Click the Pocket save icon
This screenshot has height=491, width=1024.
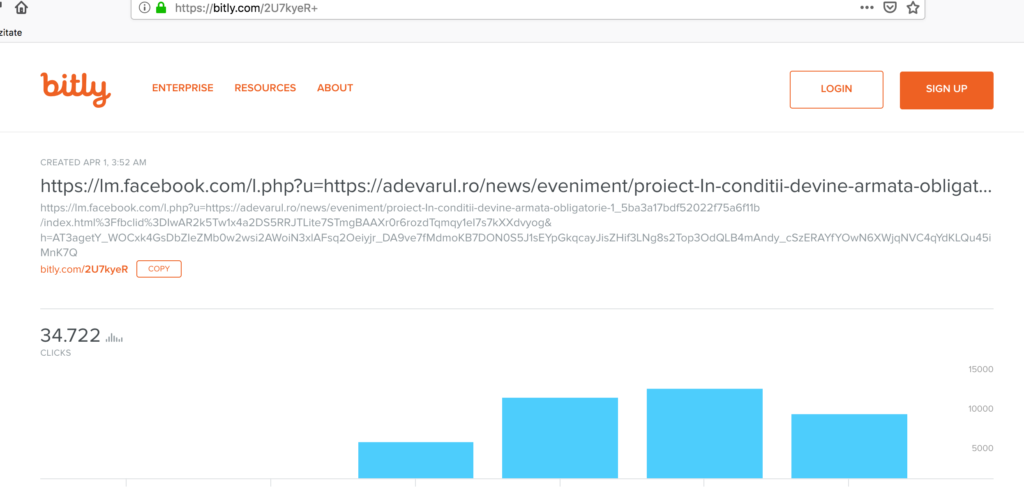[889, 8]
